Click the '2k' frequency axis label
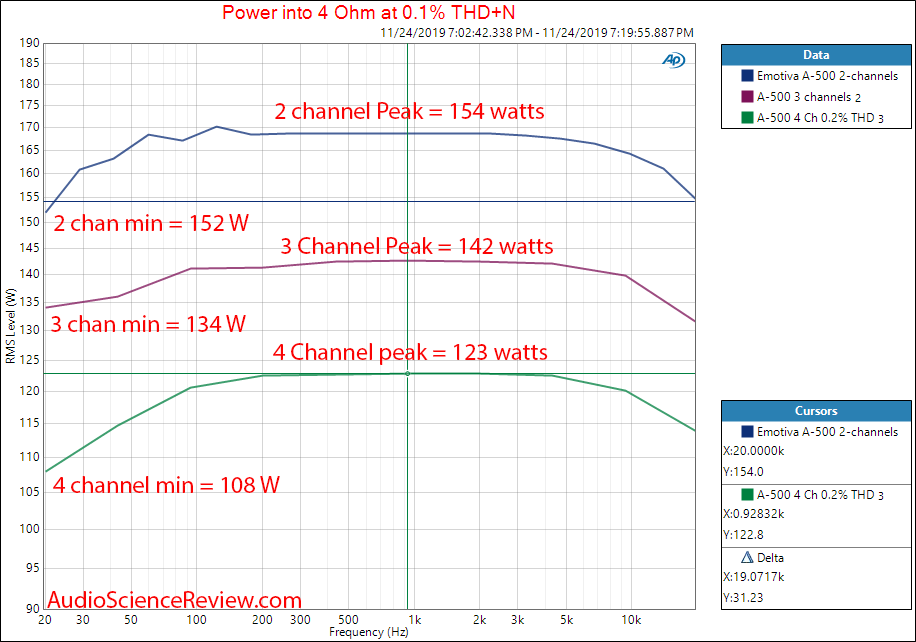916x642 pixels. pos(480,620)
